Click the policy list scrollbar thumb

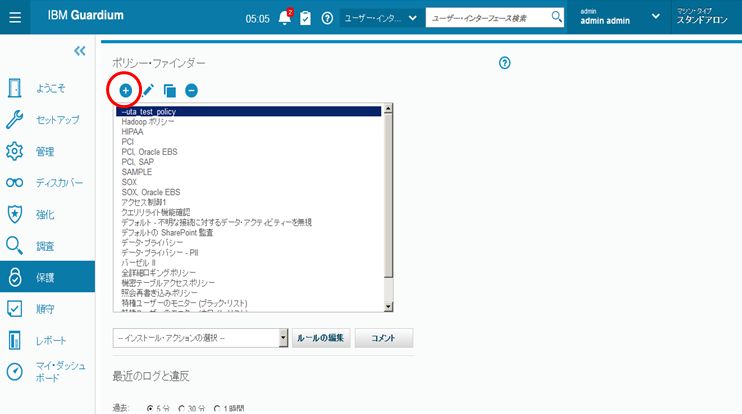tap(388, 196)
